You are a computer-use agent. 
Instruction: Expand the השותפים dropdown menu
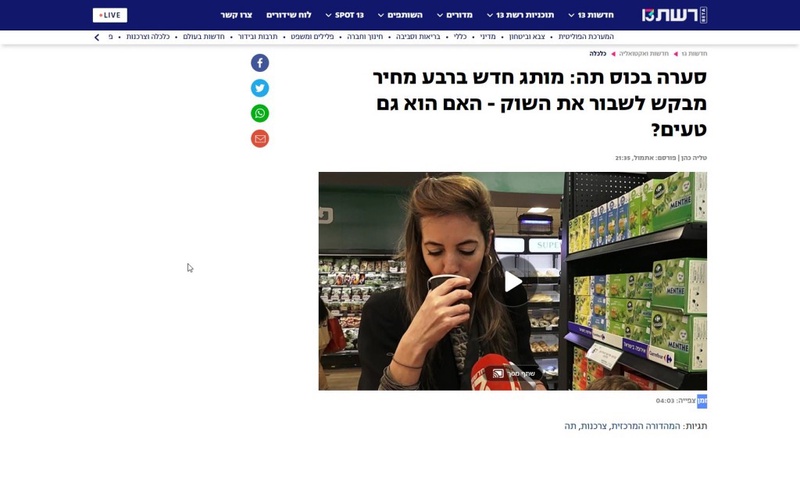(x=400, y=15)
